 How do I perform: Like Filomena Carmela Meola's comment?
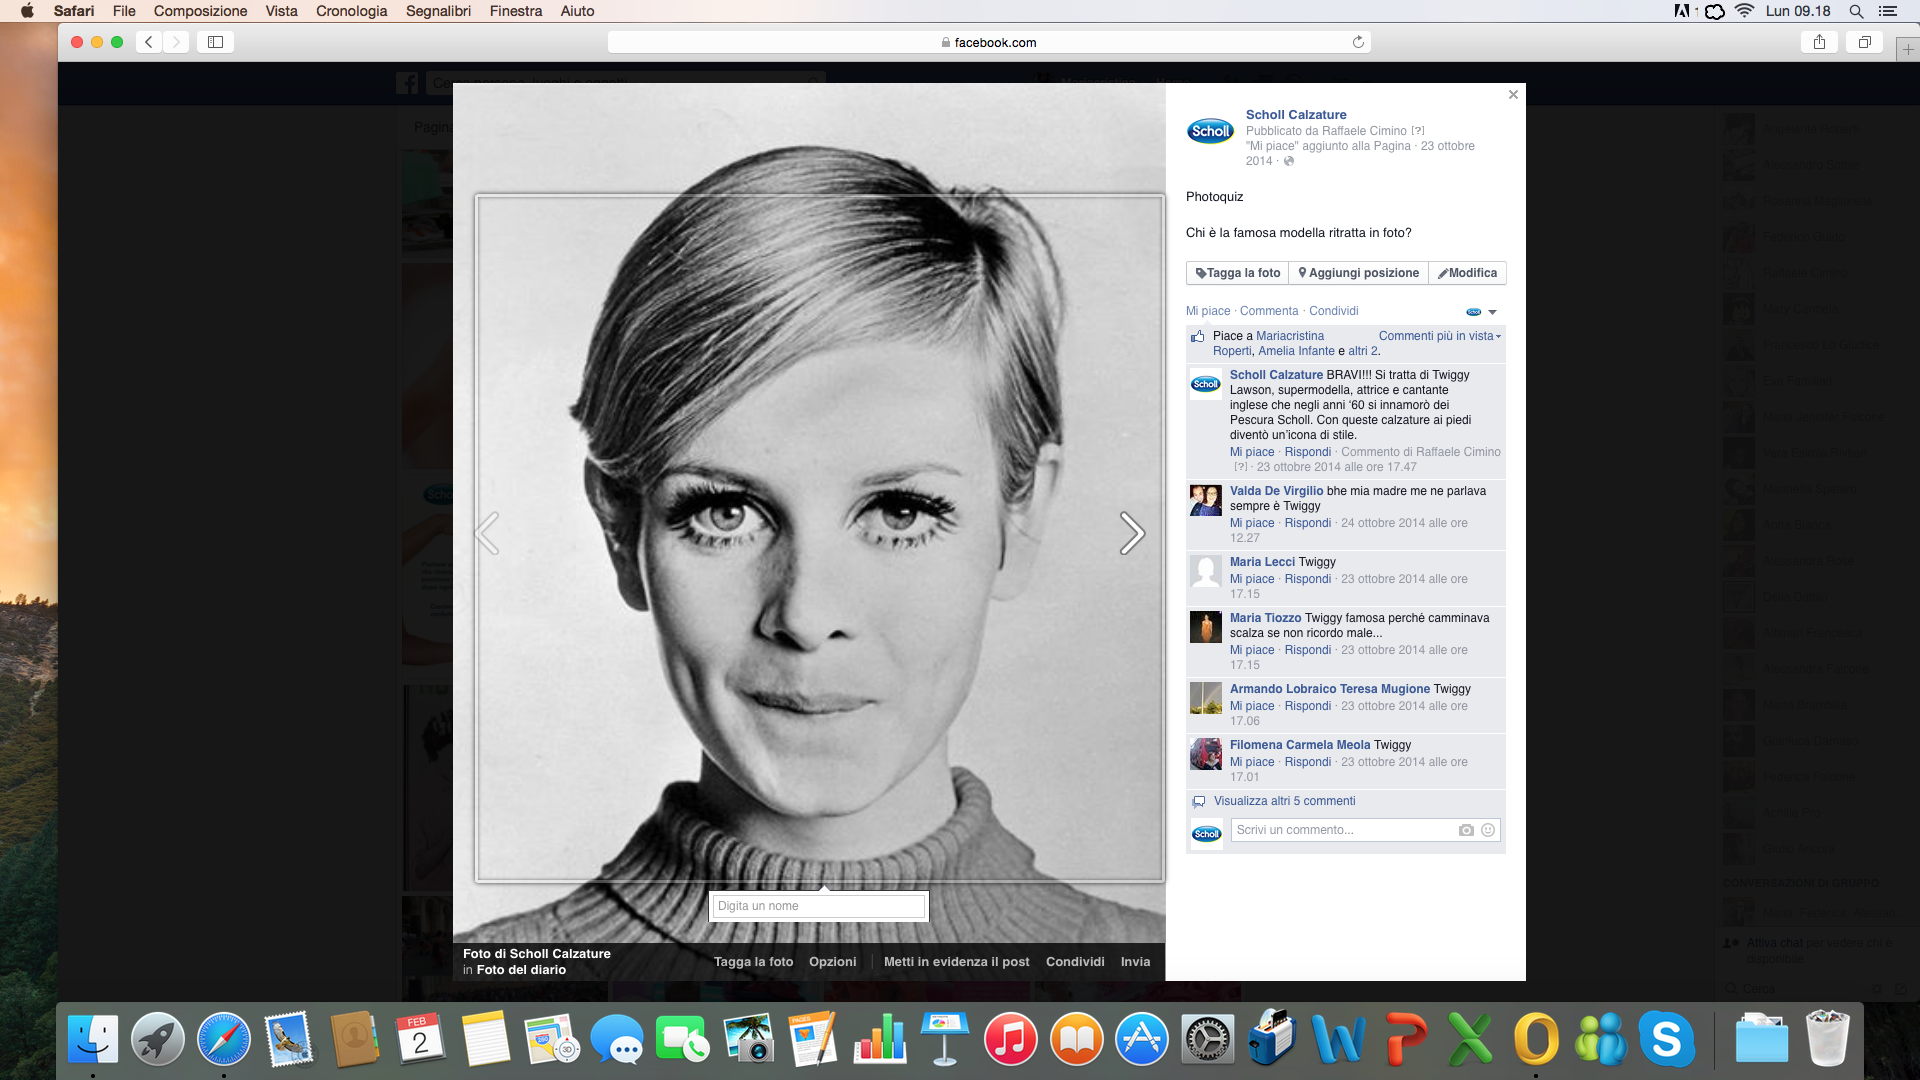(x=1252, y=762)
